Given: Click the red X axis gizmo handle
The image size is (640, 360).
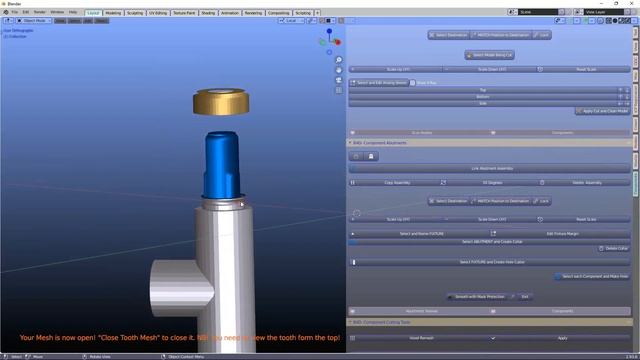Looking at the screenshot, I should [x=338, y=42].
